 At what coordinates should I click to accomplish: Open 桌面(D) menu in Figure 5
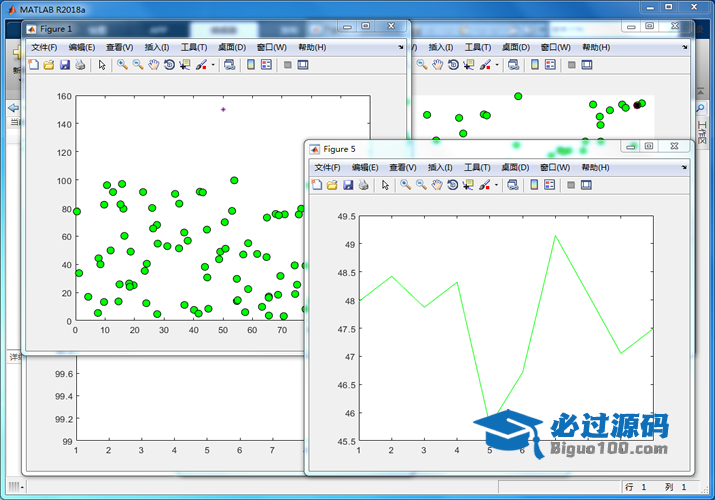(x=515, y=167)
